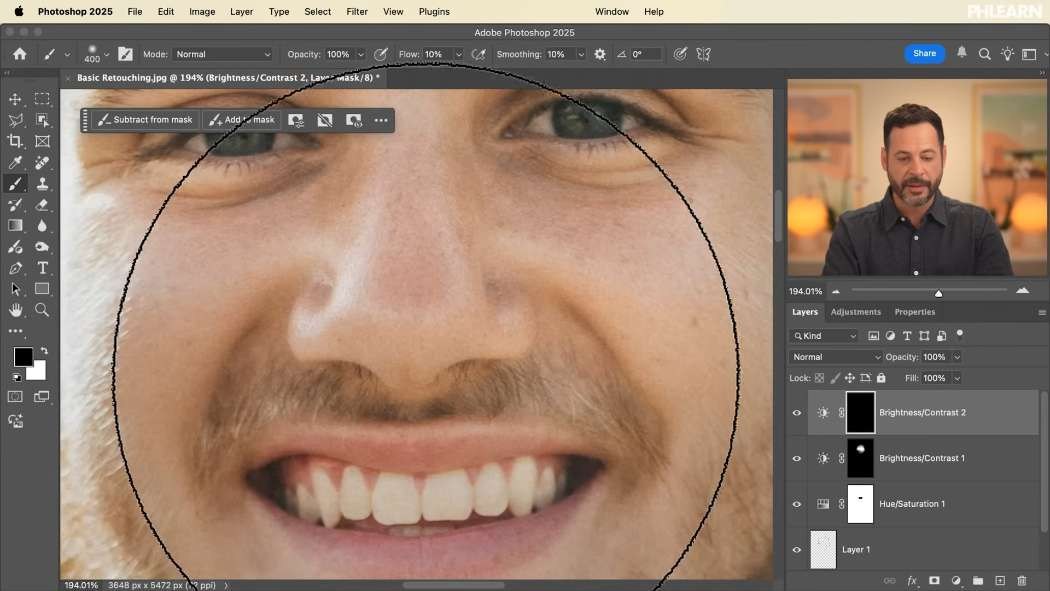This screenshot has width=1050, height=591.
Task: Select the Brush tool in toolbar
Action: [15, 183]
